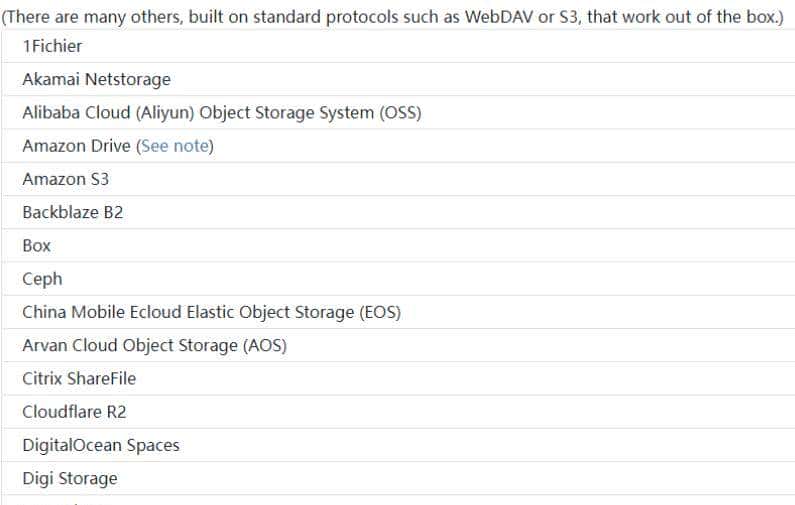This screenshot has height=505, width=795.
Task: Click the Box provider row
Action: click(x=36, y=245)
